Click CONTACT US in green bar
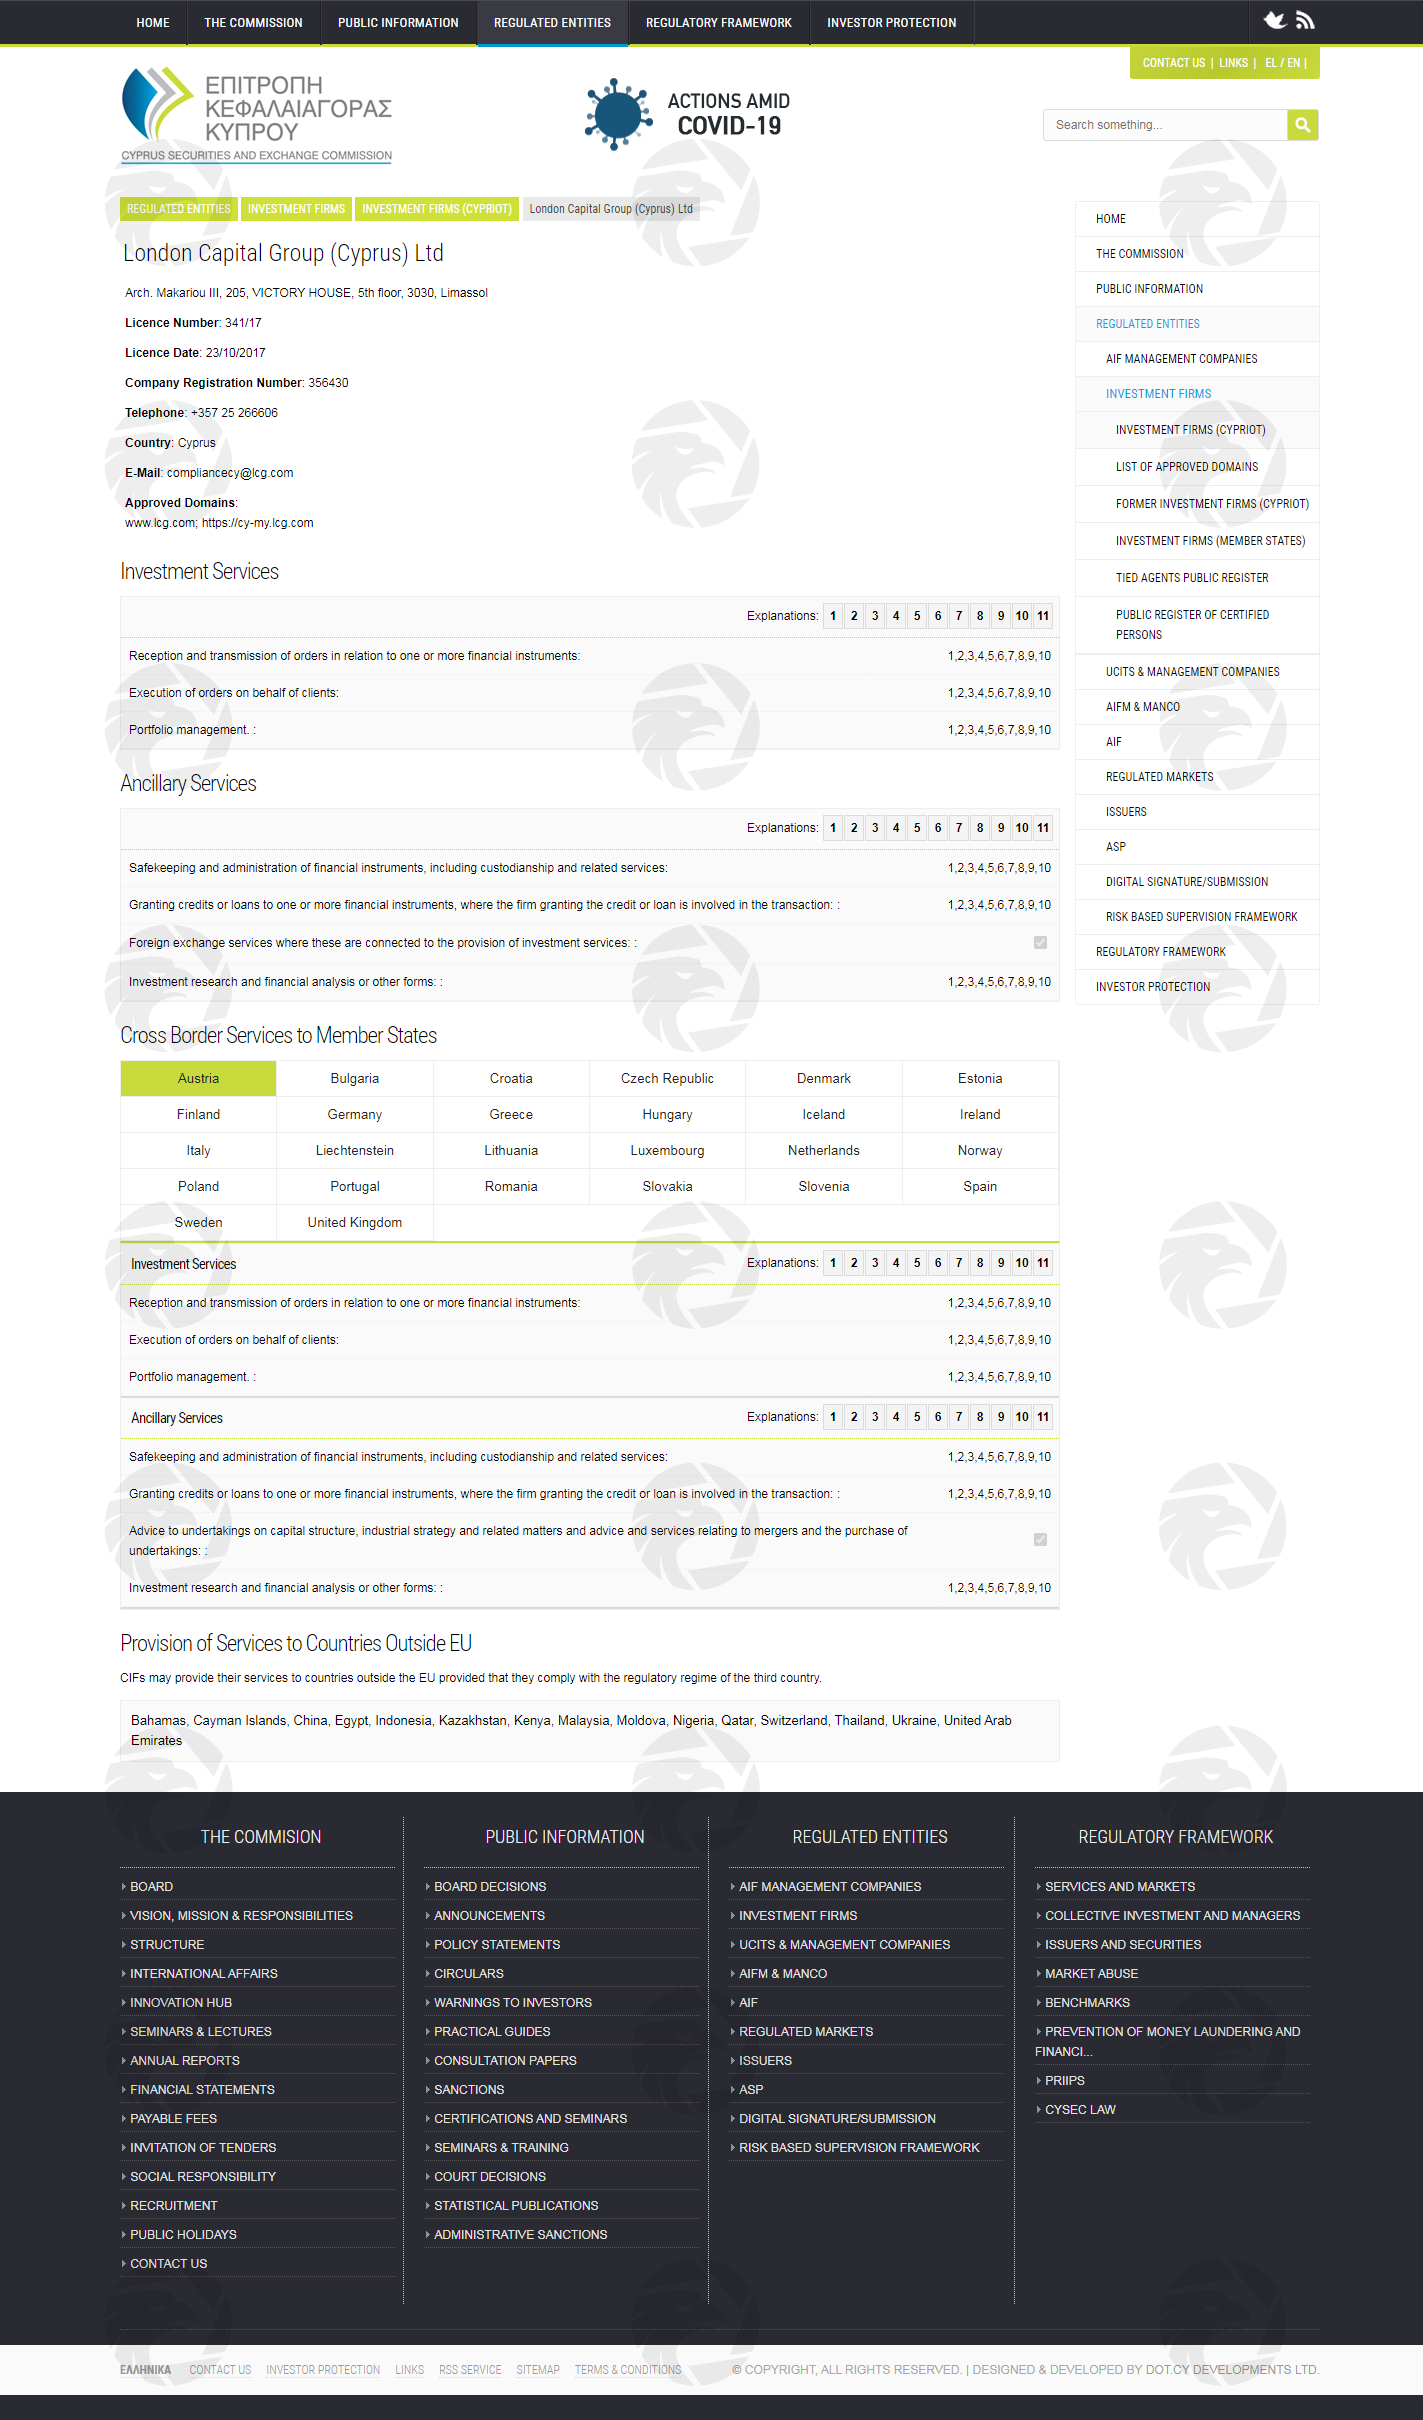 click(x=1173, y=63)
